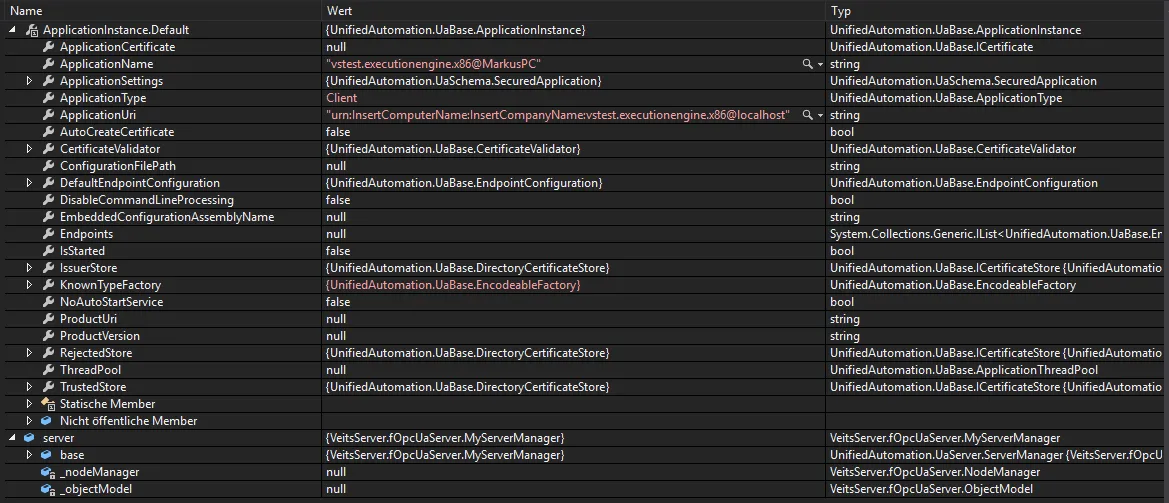The image size is (1169, 503).
Task: Select the ThreadPool row name
Action: click(90, 370)
